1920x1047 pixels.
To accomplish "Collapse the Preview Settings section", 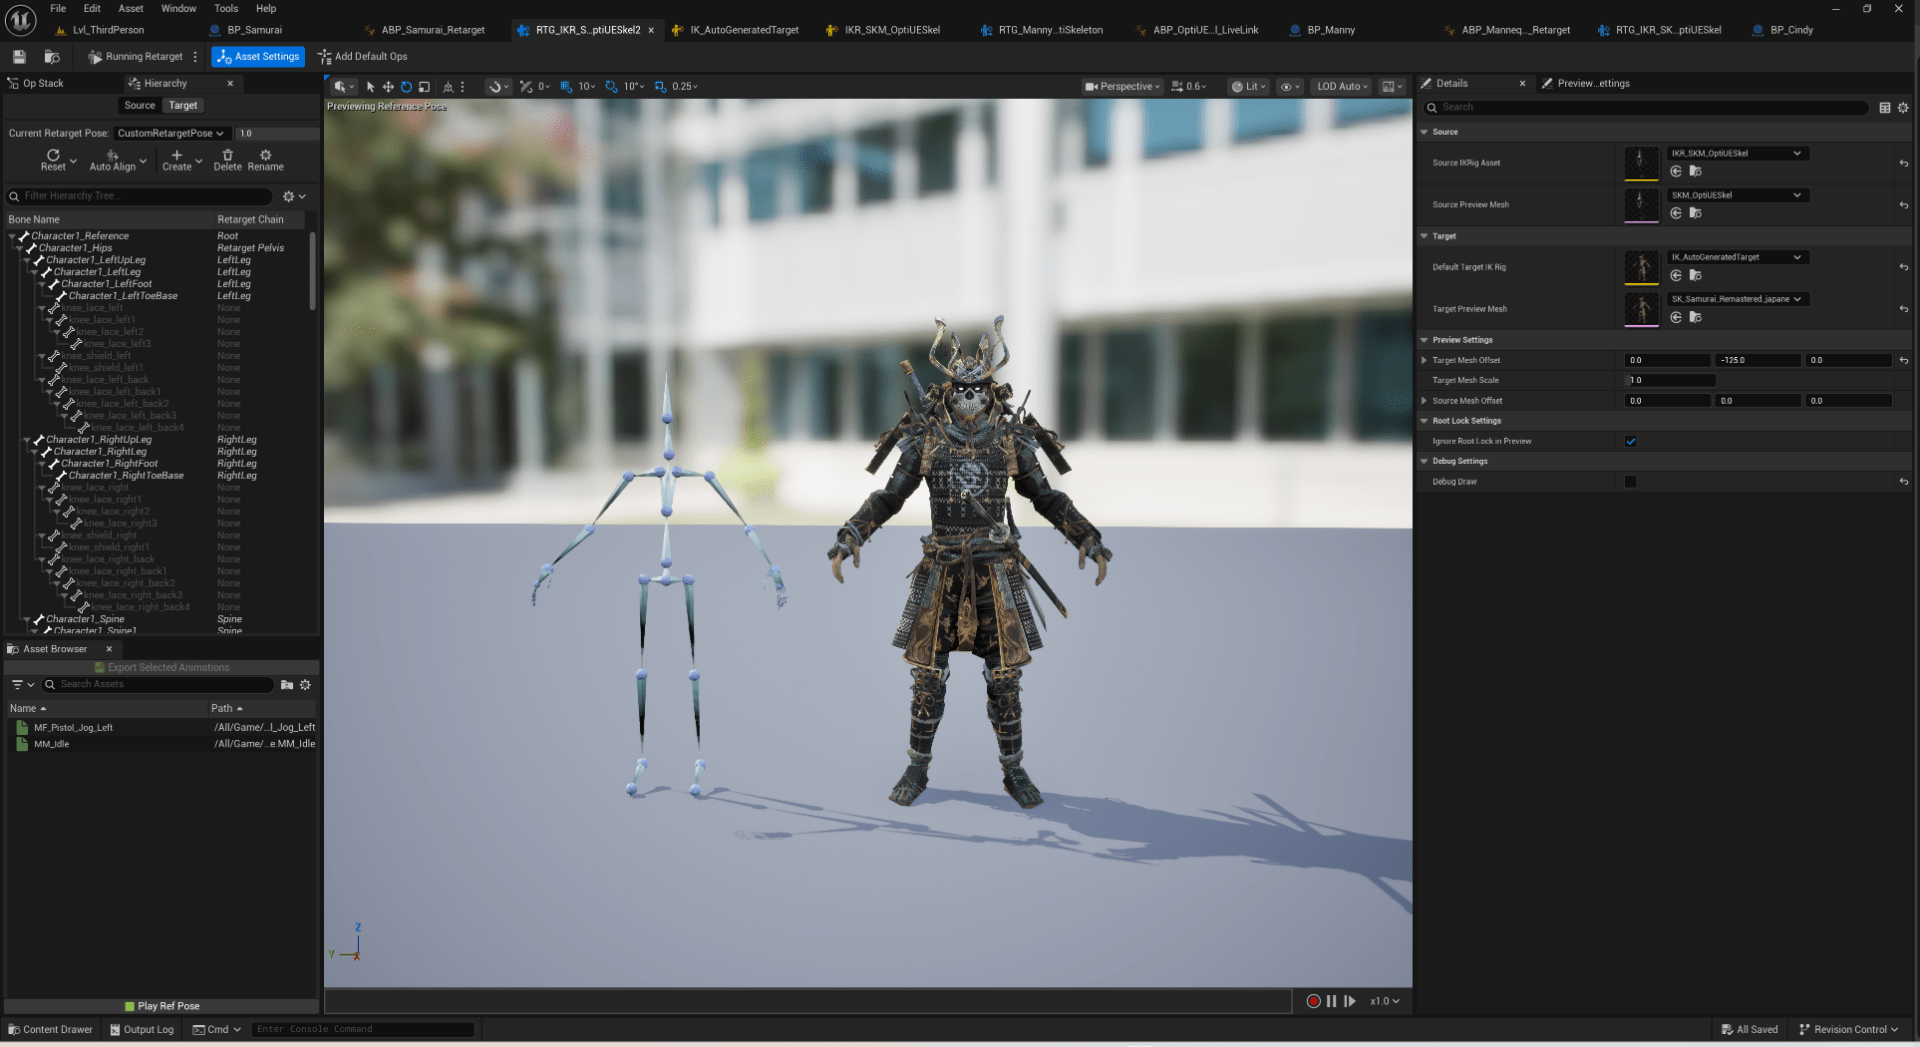I will click(x=1424, y=341).
